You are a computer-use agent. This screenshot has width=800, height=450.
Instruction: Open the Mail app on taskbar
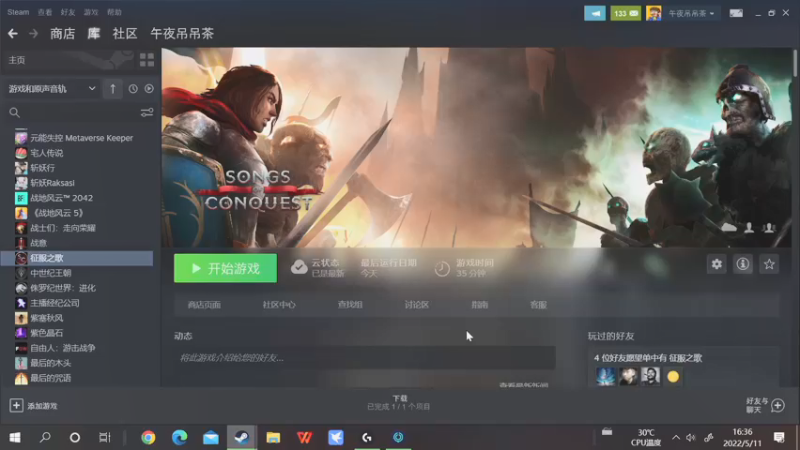[x=211, y=437]
